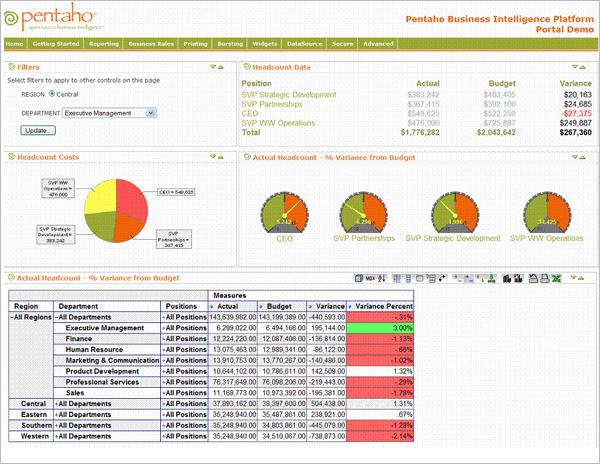Open the DataSource menu item
The width and height of the screenshot is (600, 465).
click(305, 44)
